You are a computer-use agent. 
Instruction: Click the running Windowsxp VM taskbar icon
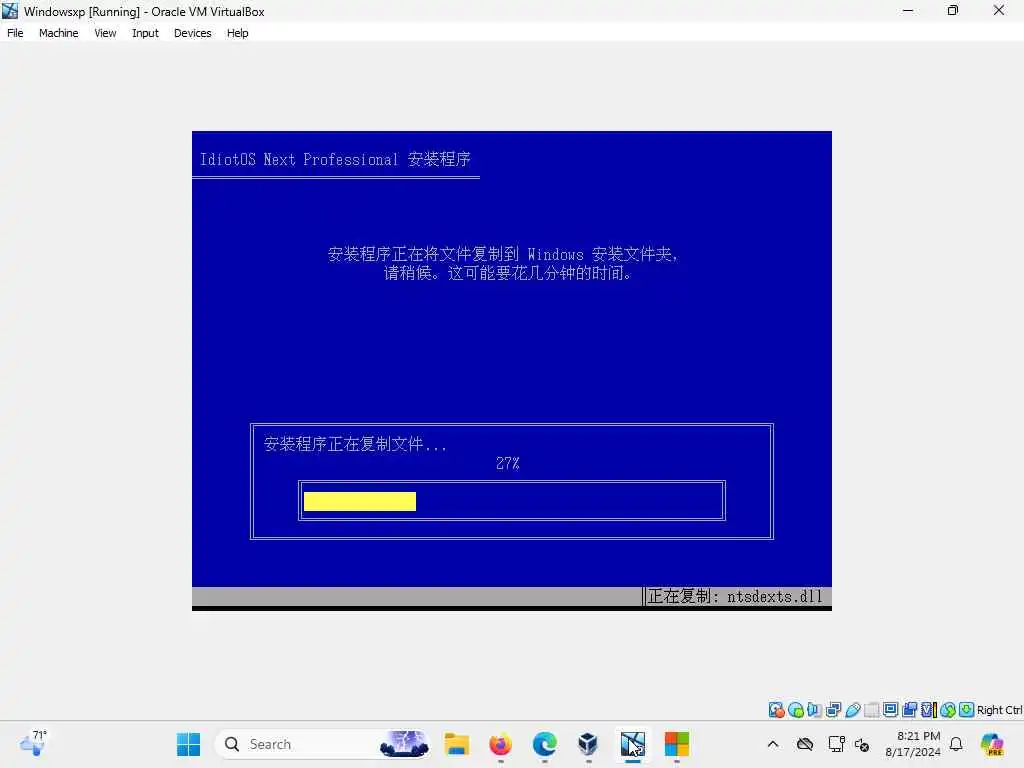click(x=632, y=744)
